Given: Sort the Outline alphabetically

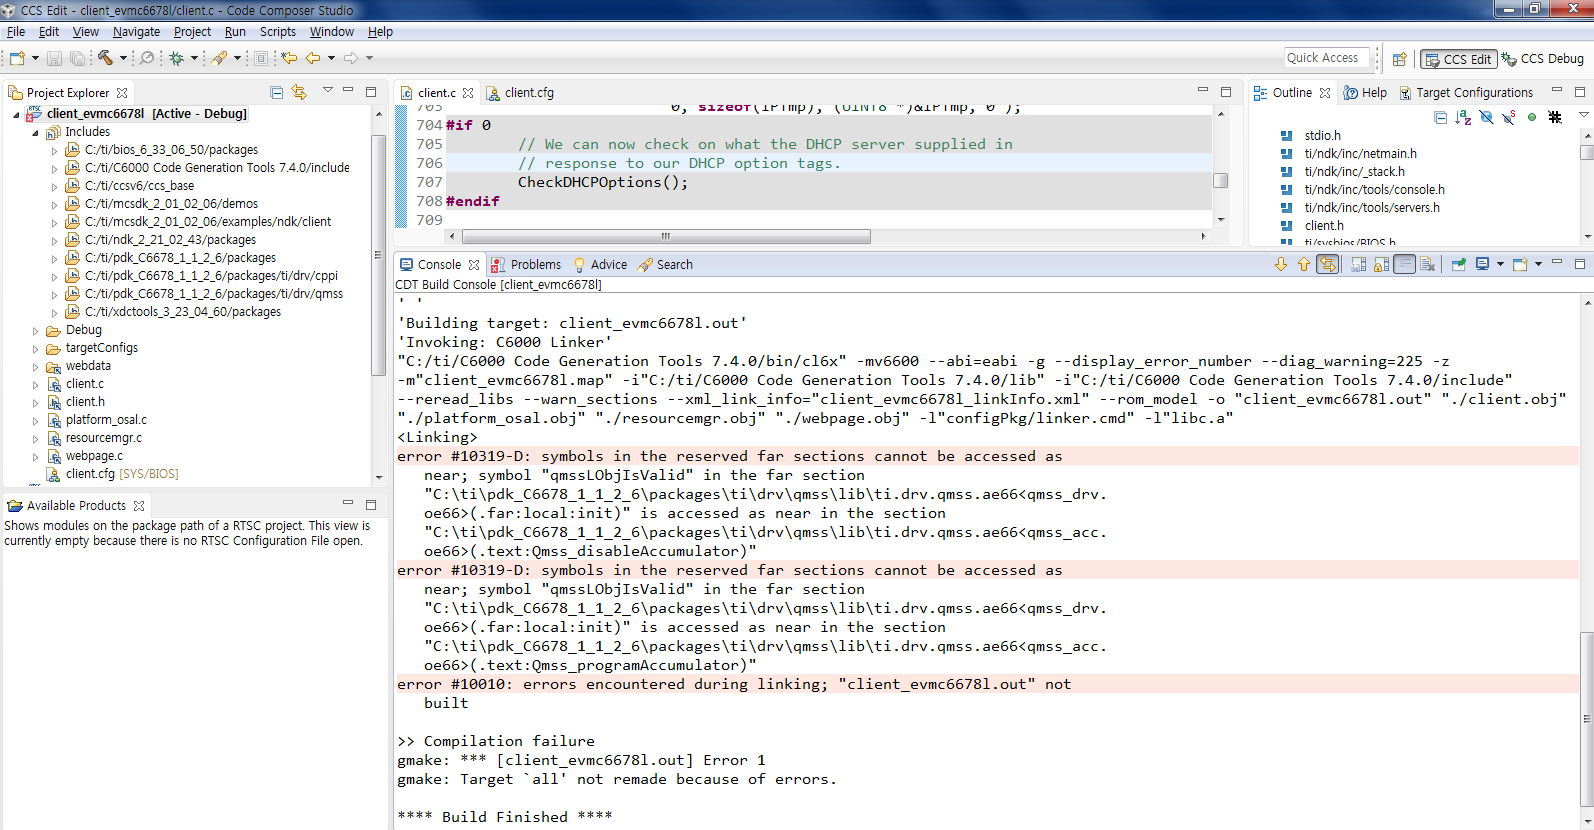Looking at the screenshot, I should pyautogui.click(x=1463, y=117).
